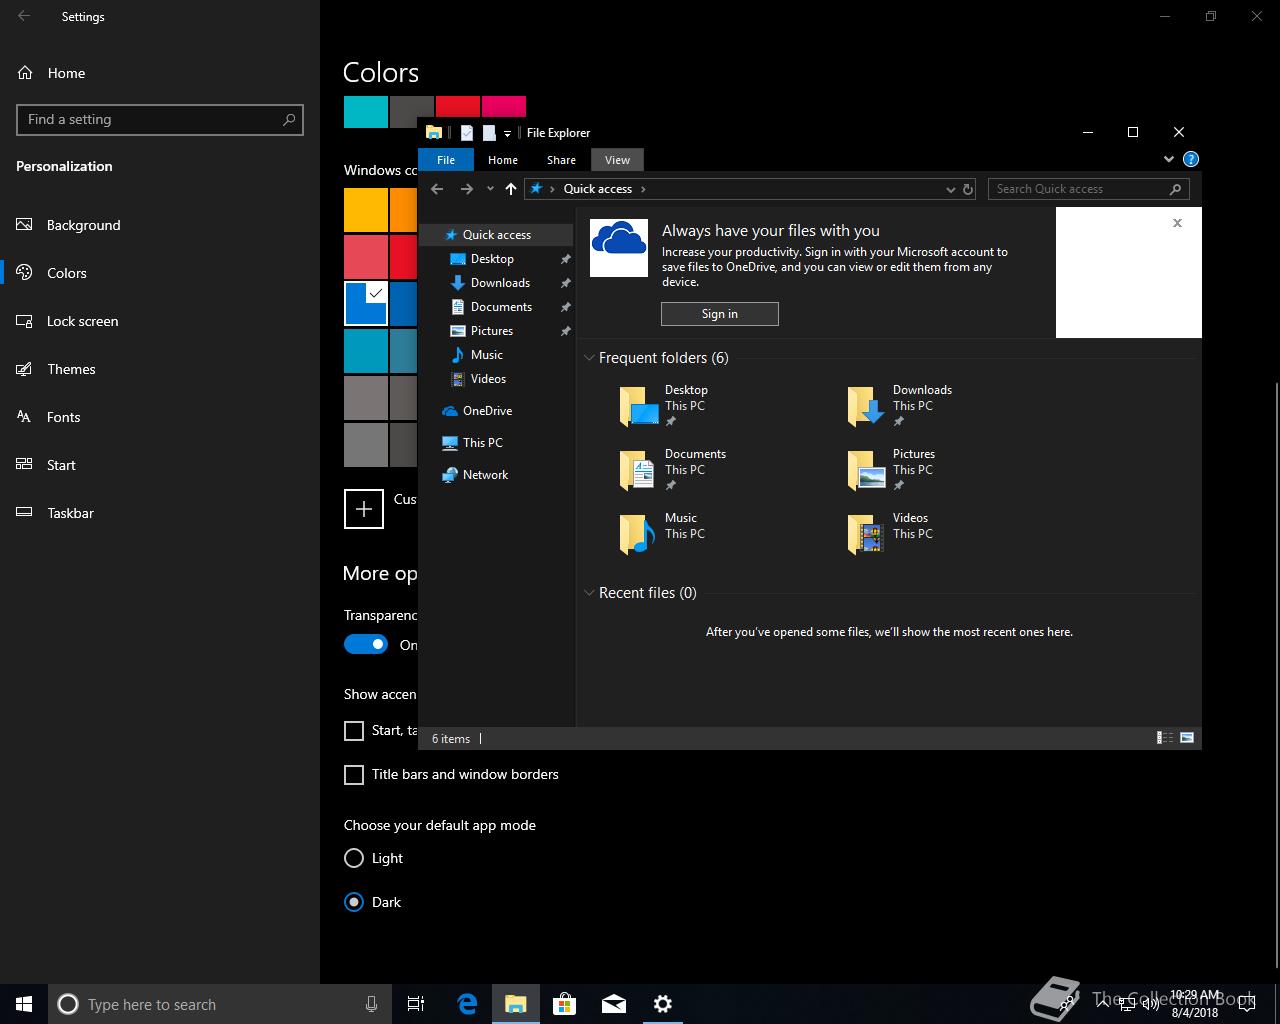Open the recent locations dropdown arrow
The image size is (1280, 1024).
coord(490,189)
